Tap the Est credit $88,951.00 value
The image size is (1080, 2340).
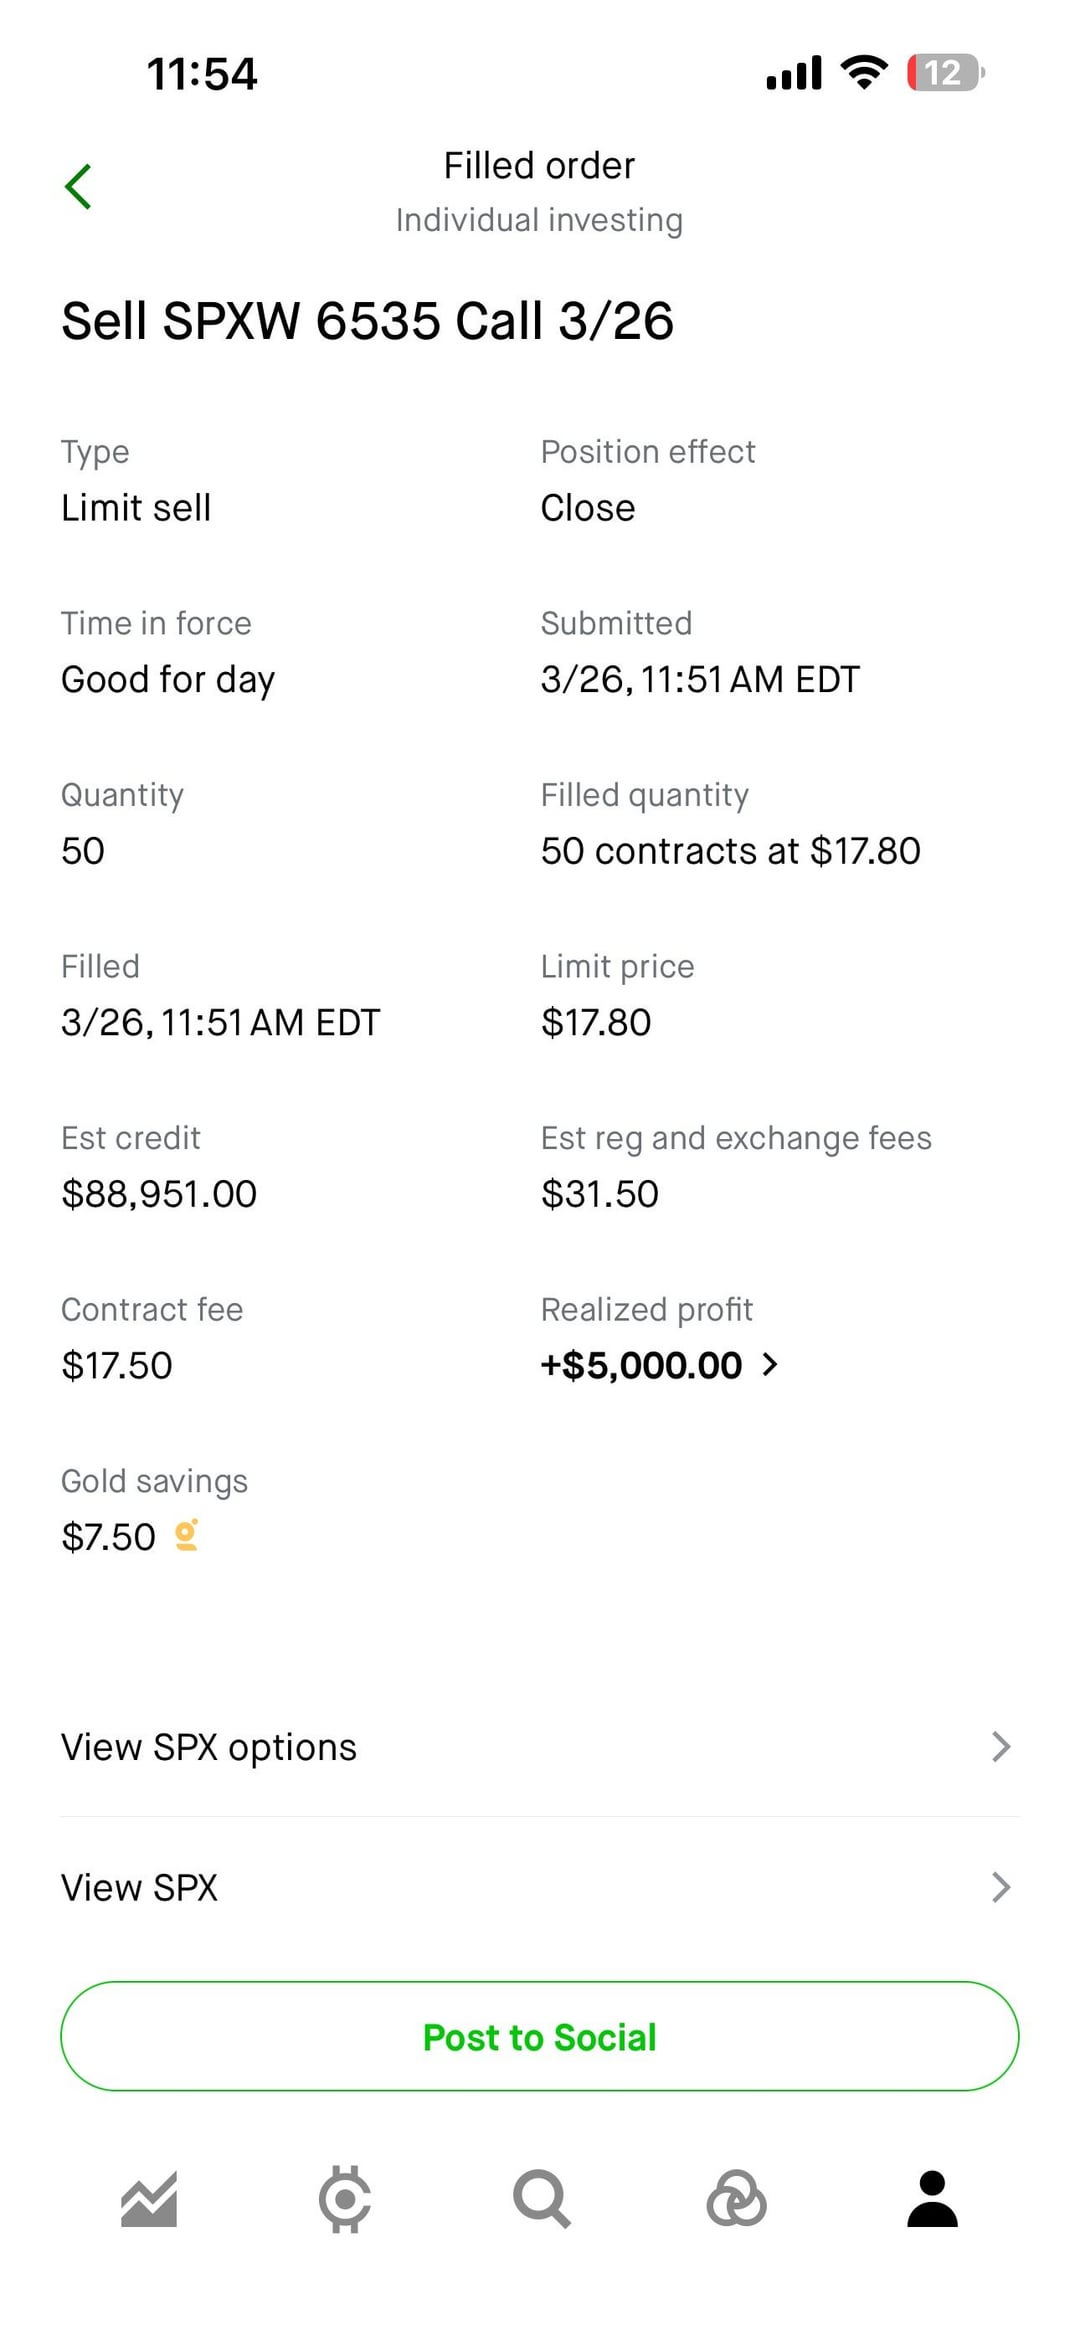coord(159,1194)
